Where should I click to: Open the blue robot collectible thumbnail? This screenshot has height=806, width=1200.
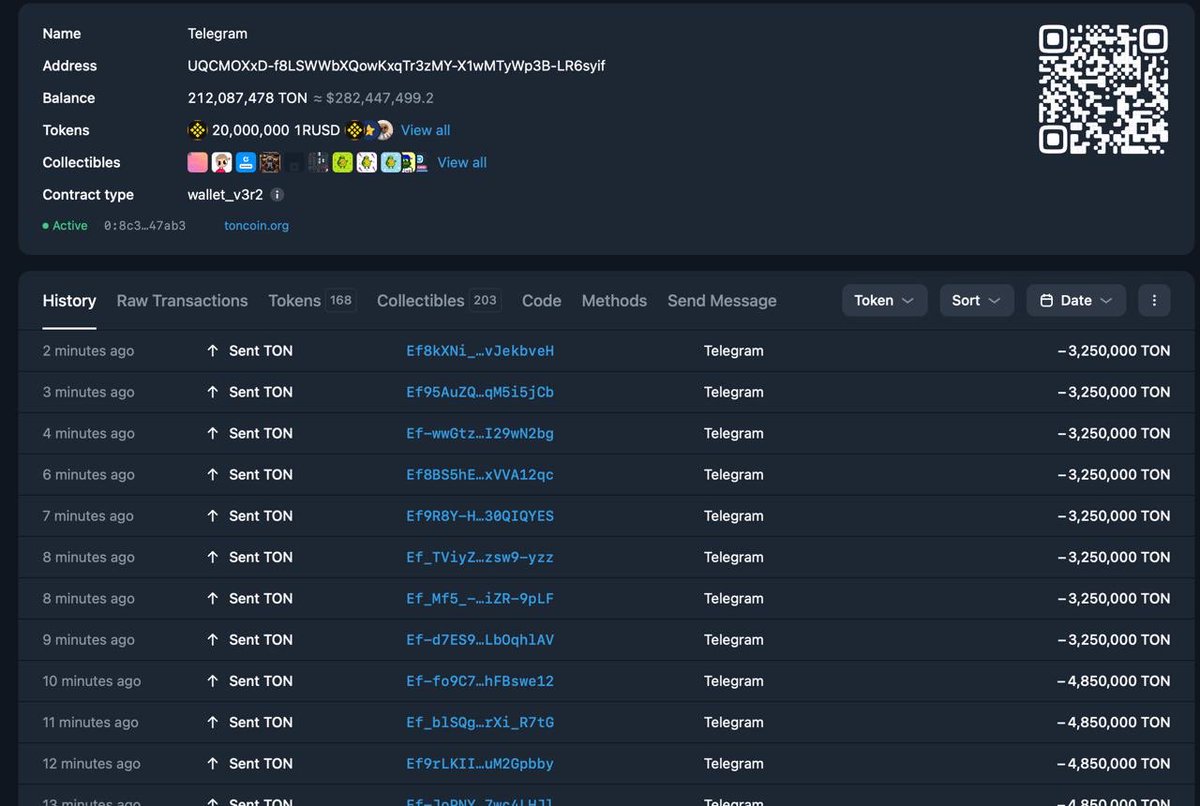pos(246,162)
